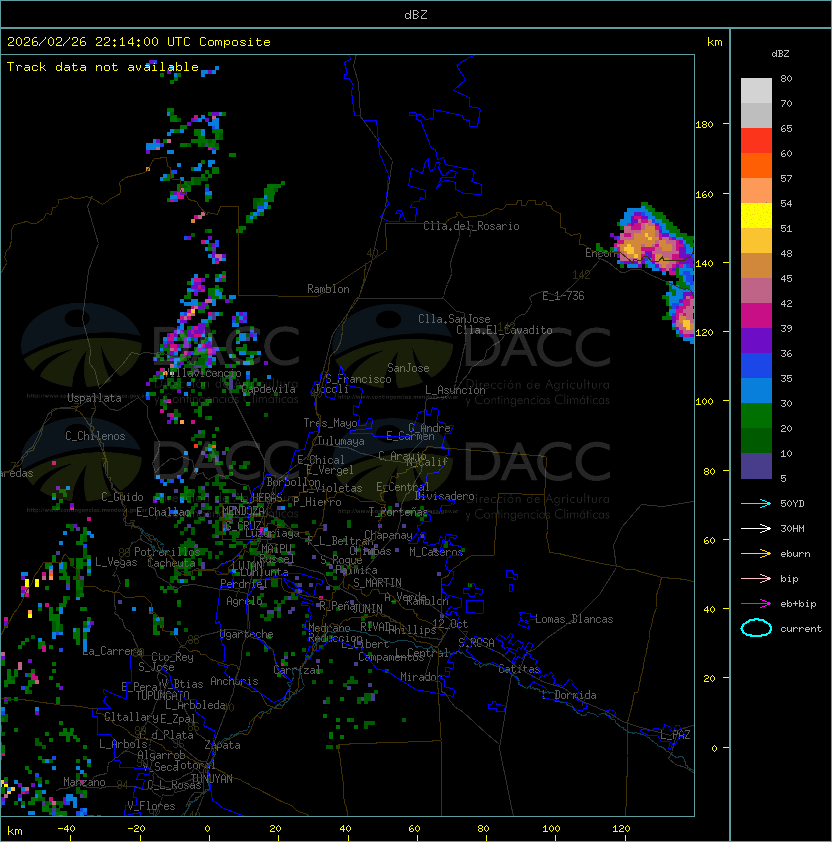Click the 'E_1-736' map label
Image resolution: width=832 pixels, height=842 pixels.
[x=563, y=296]
